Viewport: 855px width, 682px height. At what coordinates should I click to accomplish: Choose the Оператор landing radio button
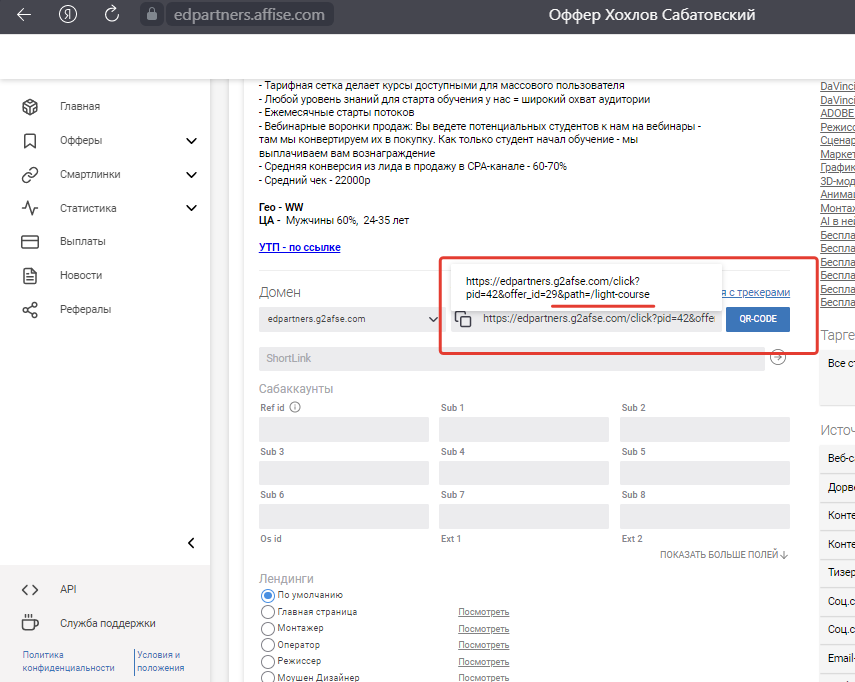pos(267,645)
